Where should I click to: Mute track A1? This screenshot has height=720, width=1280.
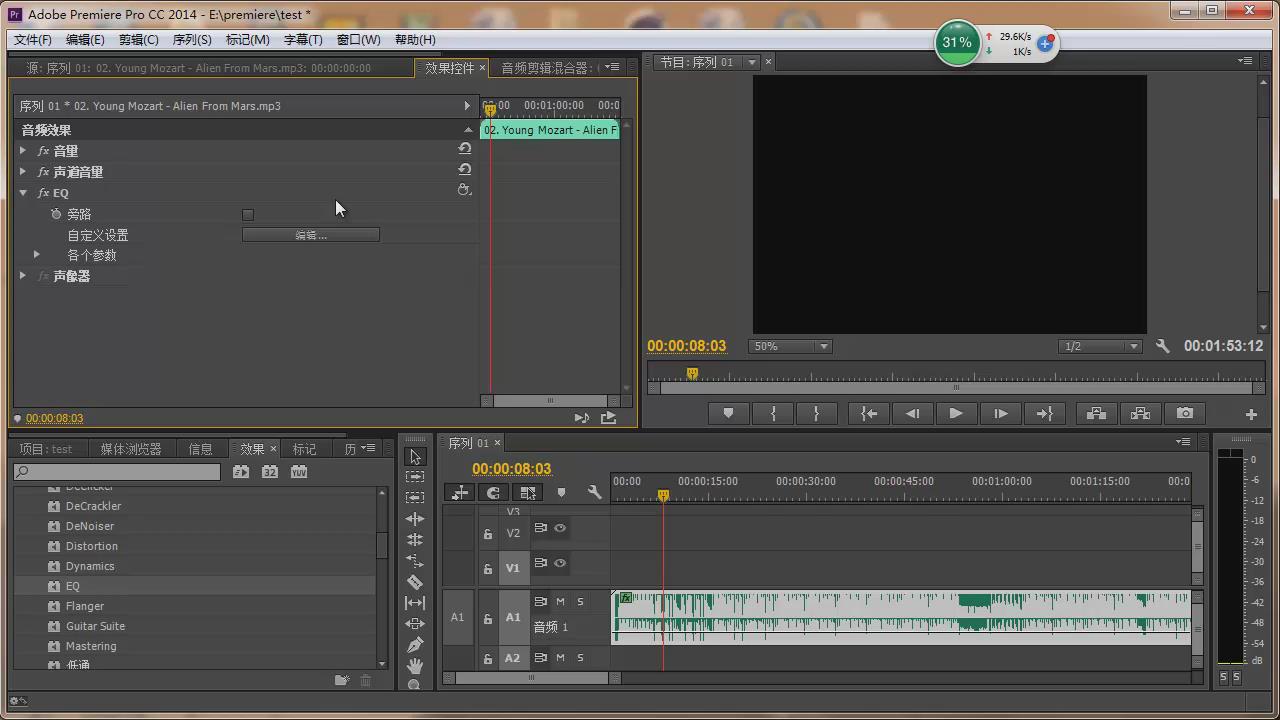coord(560,601)
